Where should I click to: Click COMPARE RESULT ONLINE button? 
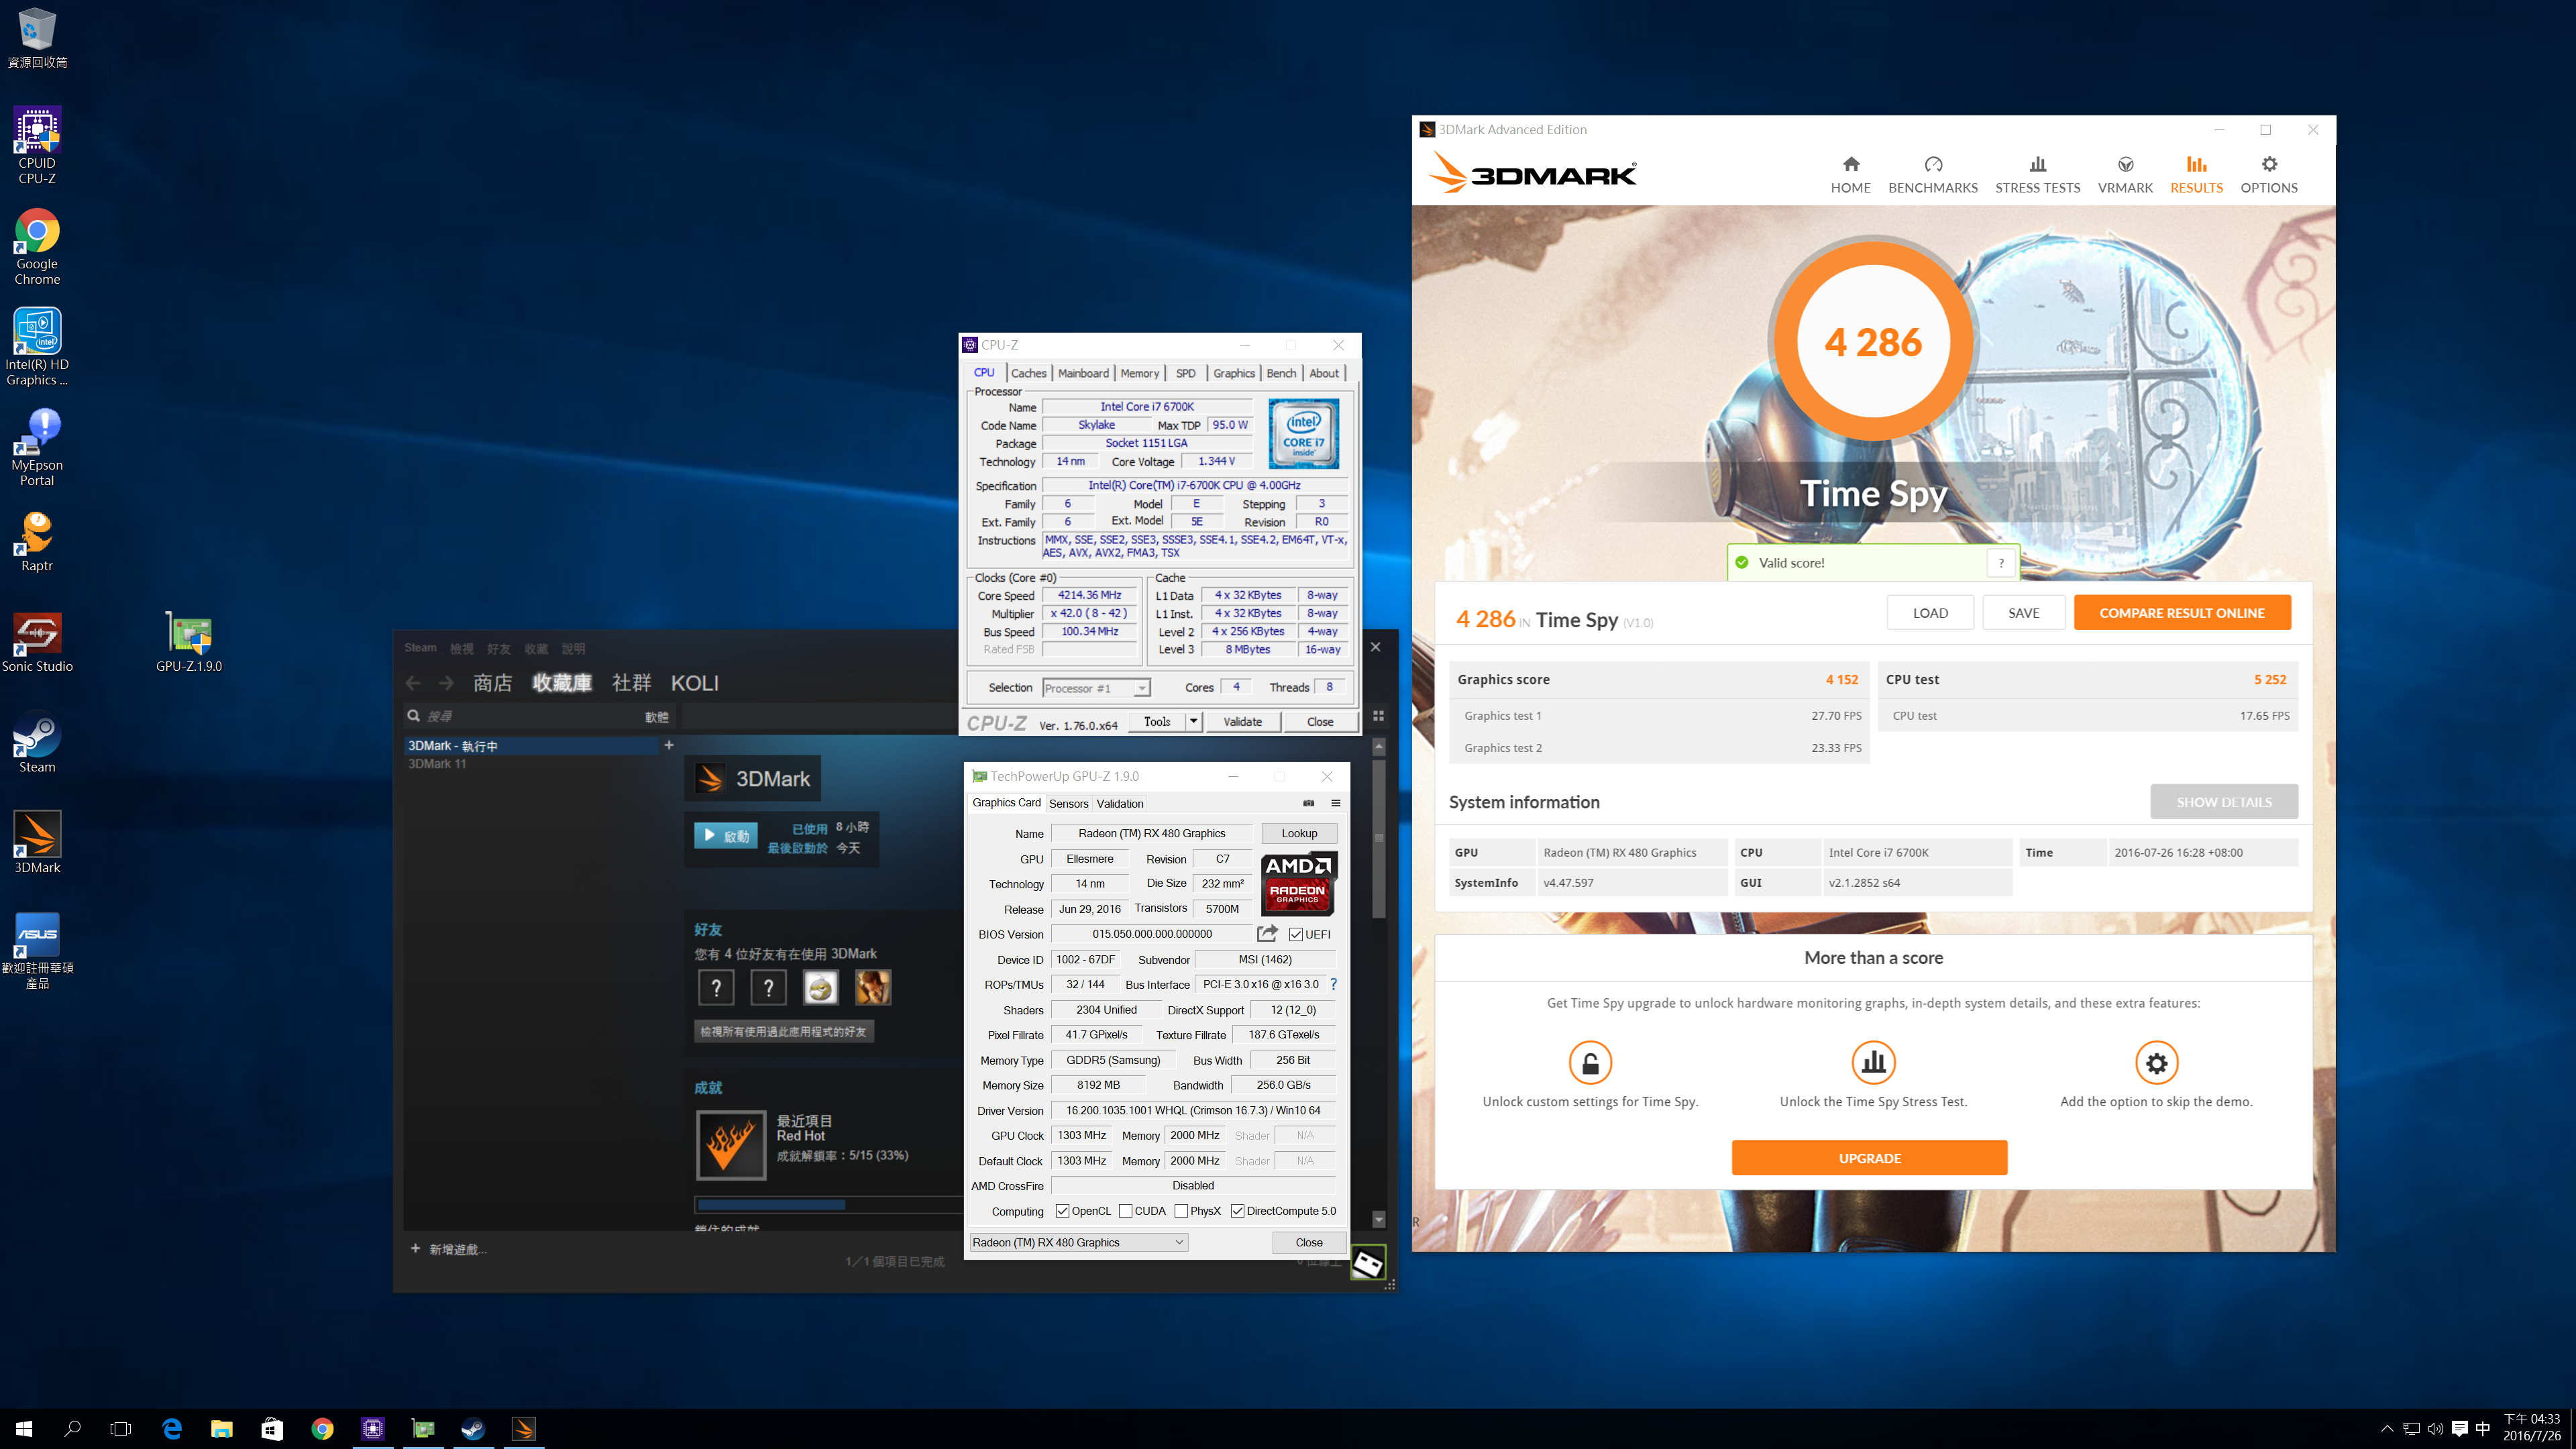(x=2181, y=613)
